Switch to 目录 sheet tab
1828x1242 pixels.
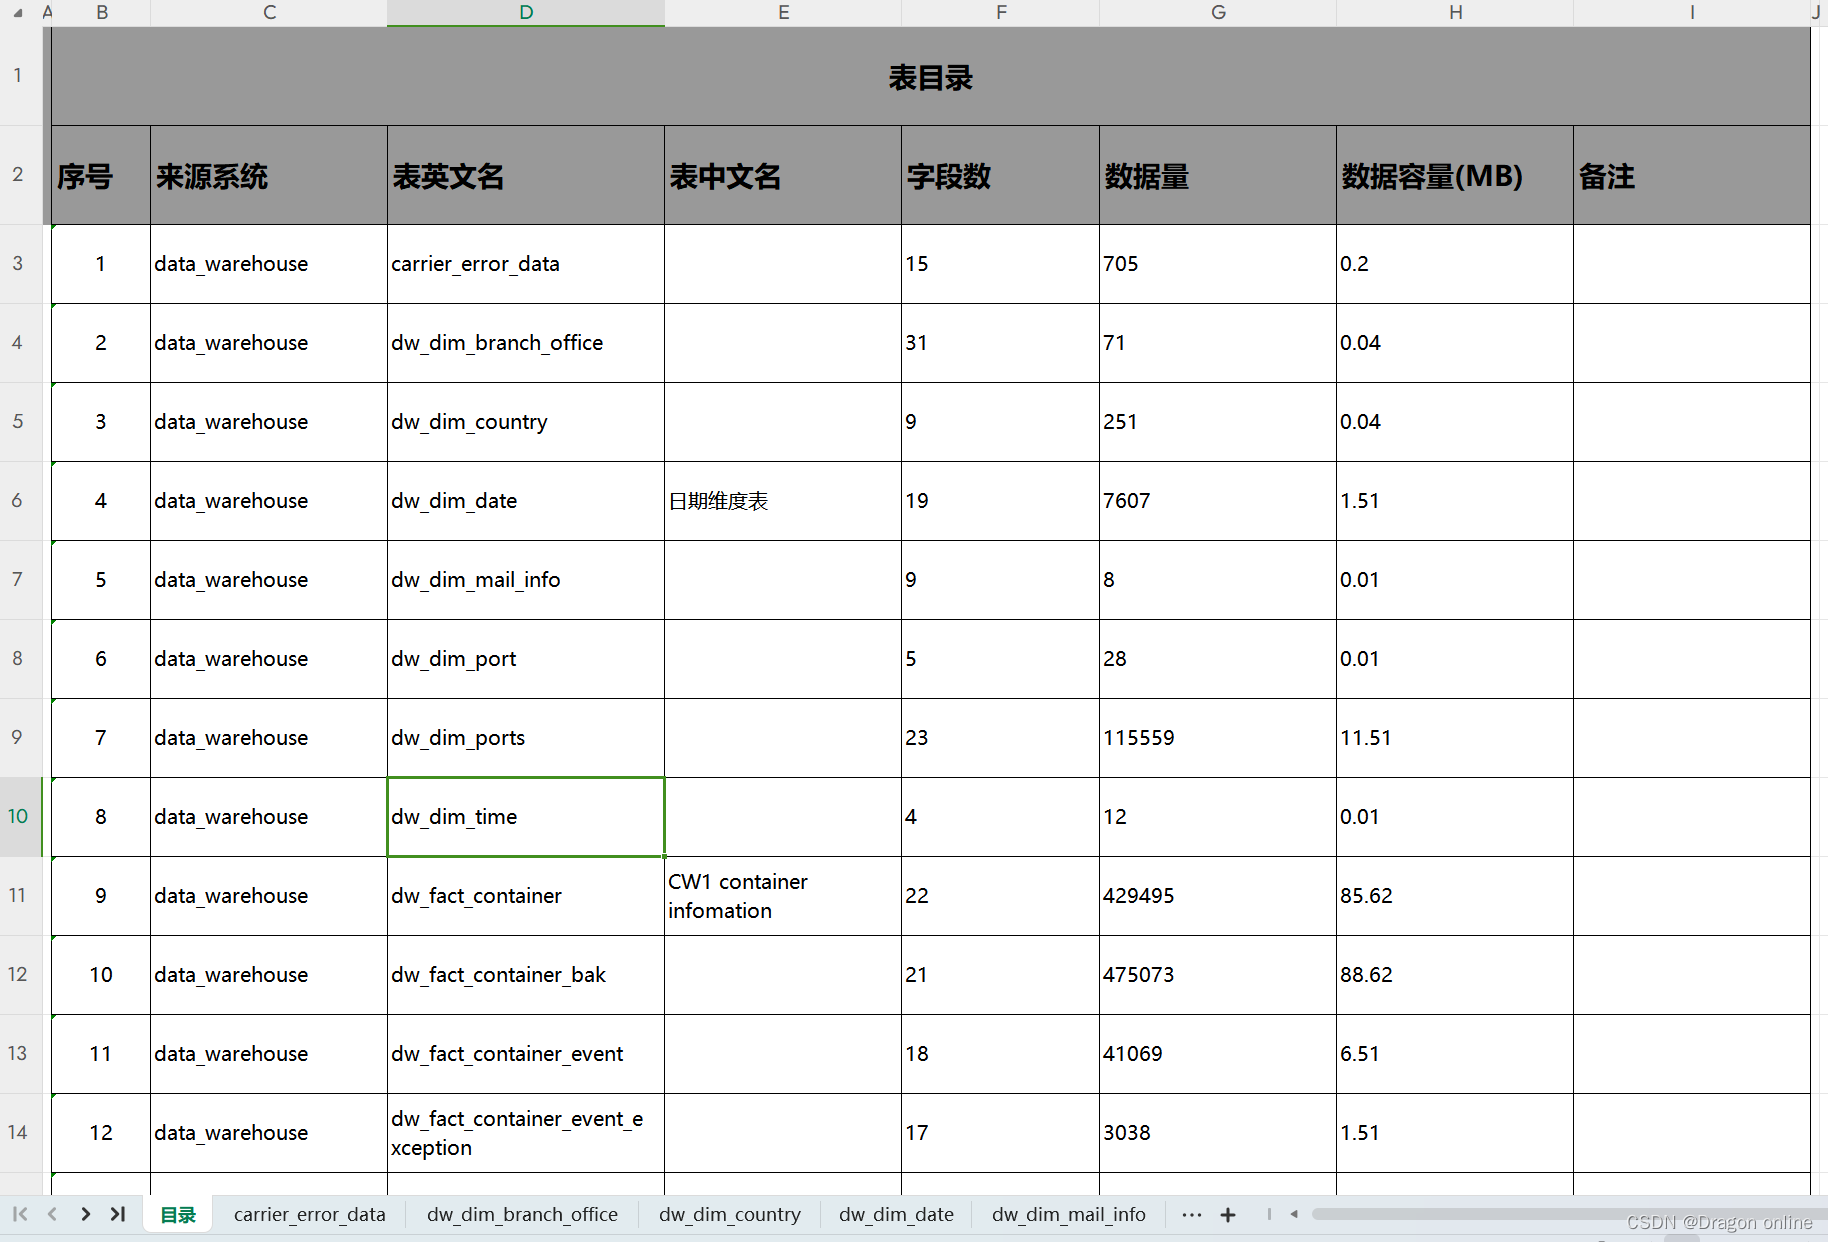click(178, 1214)
